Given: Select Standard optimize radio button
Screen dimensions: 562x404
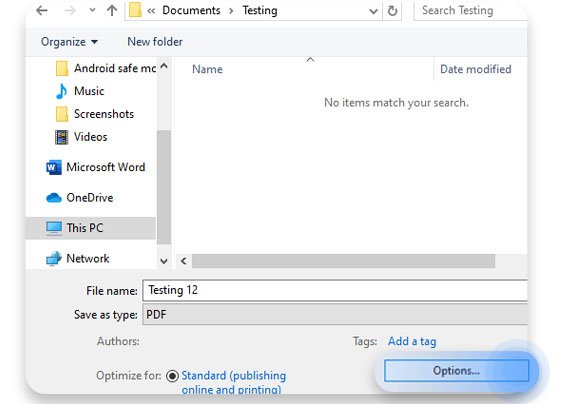Looking at the screenshot, I should click(x=172, y=376).
